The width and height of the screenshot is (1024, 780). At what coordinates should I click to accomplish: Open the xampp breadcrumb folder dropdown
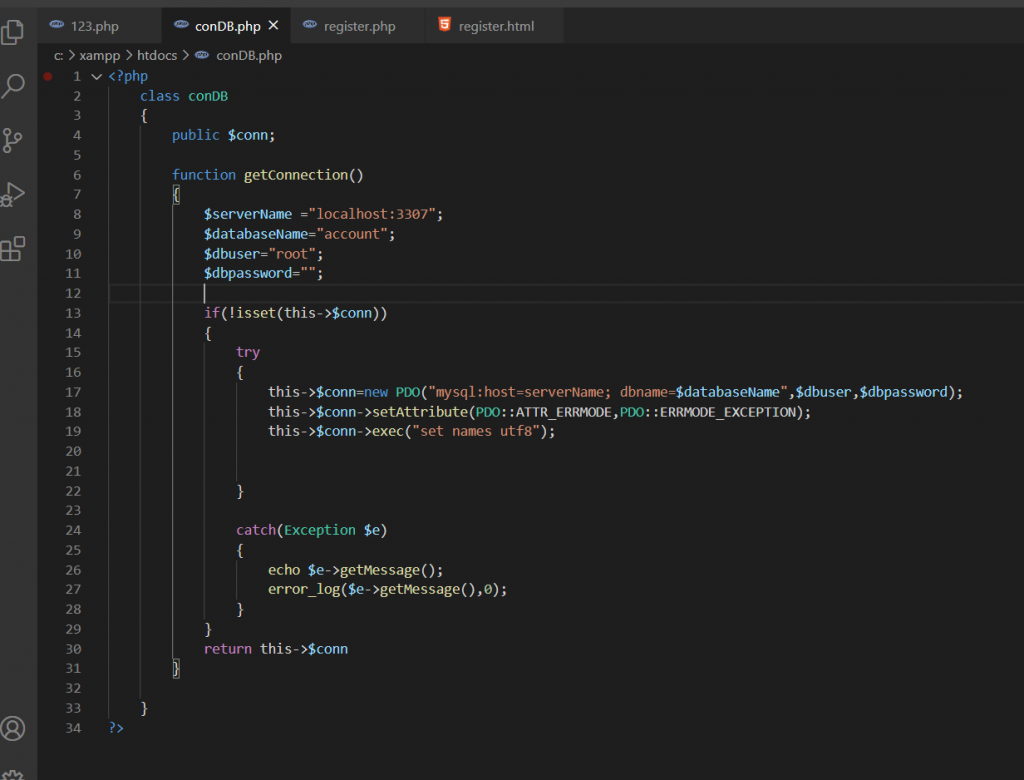pyautogui.click(x=100, y=56)
